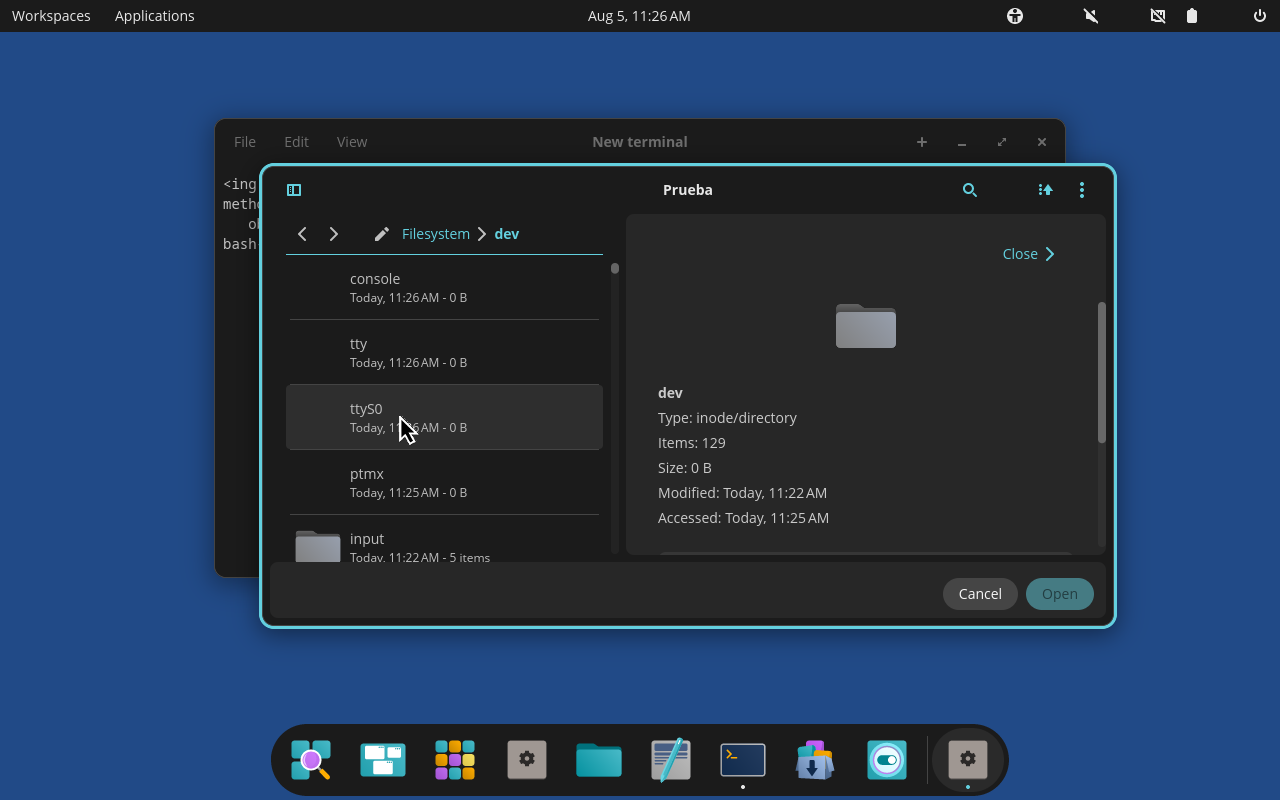1280x800 pixels.
Task: Open the file search app in the dock
Action: click(x=311, y=760)
